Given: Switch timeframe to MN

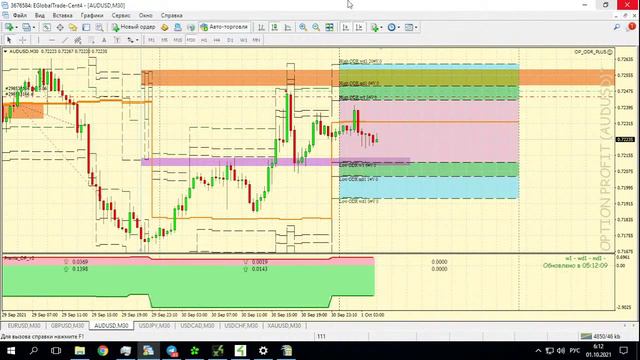Looking at the screenshot, I should (256, 40).
